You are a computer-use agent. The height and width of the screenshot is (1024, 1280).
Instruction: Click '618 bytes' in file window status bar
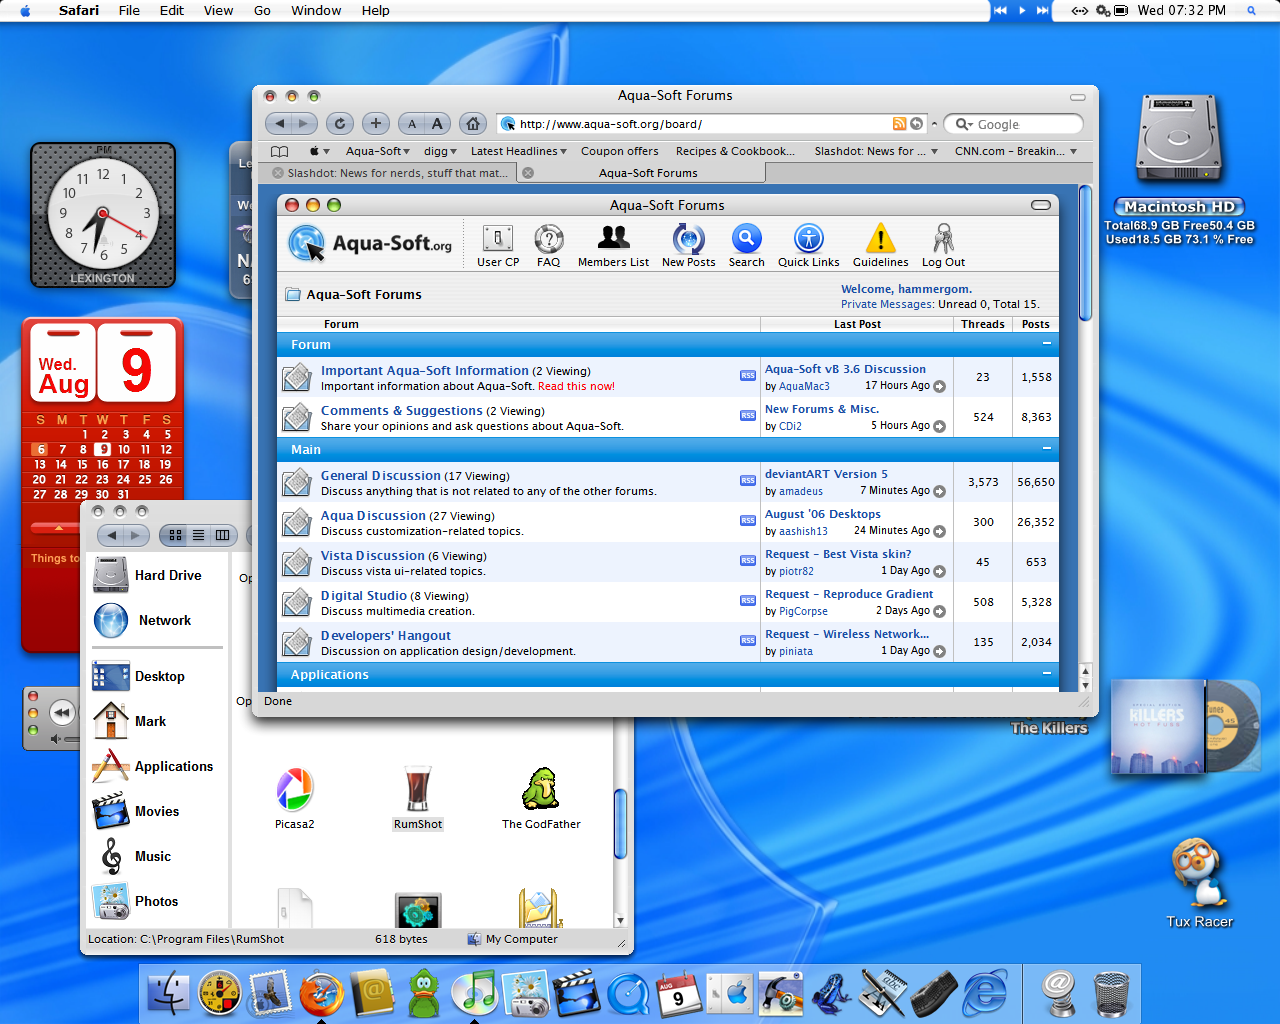(x=401, y=939)
